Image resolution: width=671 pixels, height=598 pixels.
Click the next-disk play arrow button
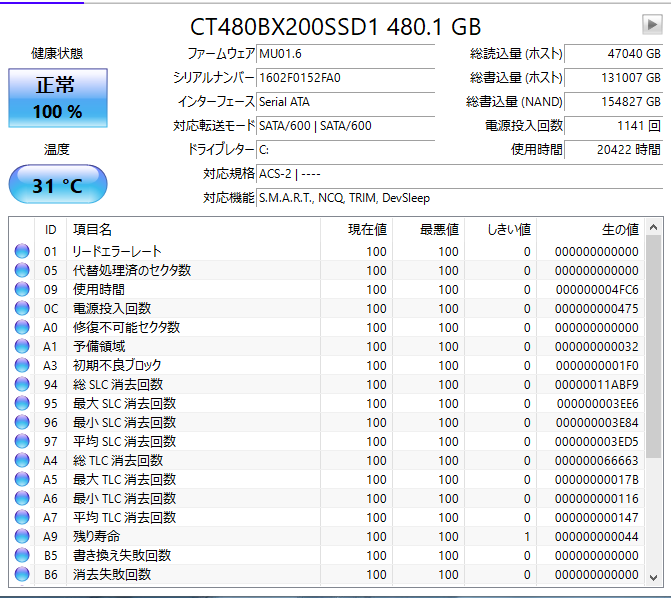[x=652, y=24]
